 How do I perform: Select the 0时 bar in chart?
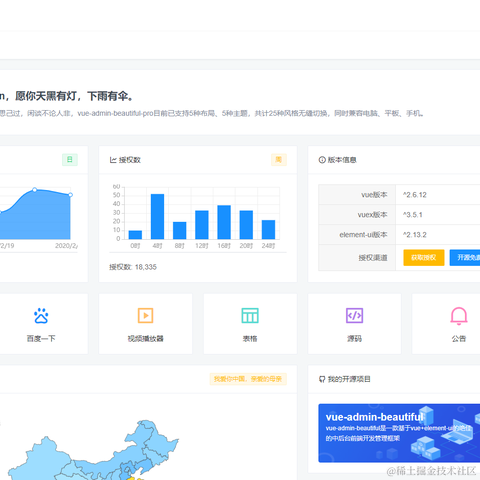coord(135,235)
